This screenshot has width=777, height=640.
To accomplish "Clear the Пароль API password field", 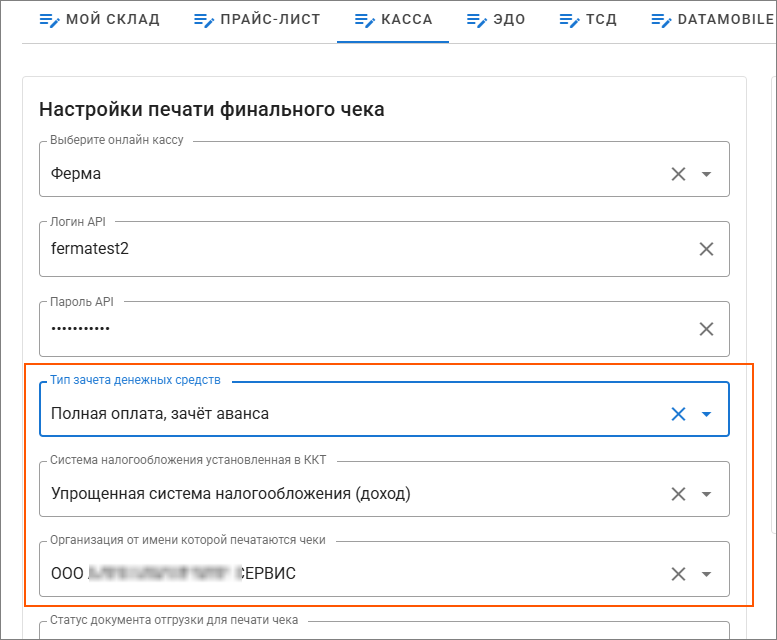I will click(706, 329).
